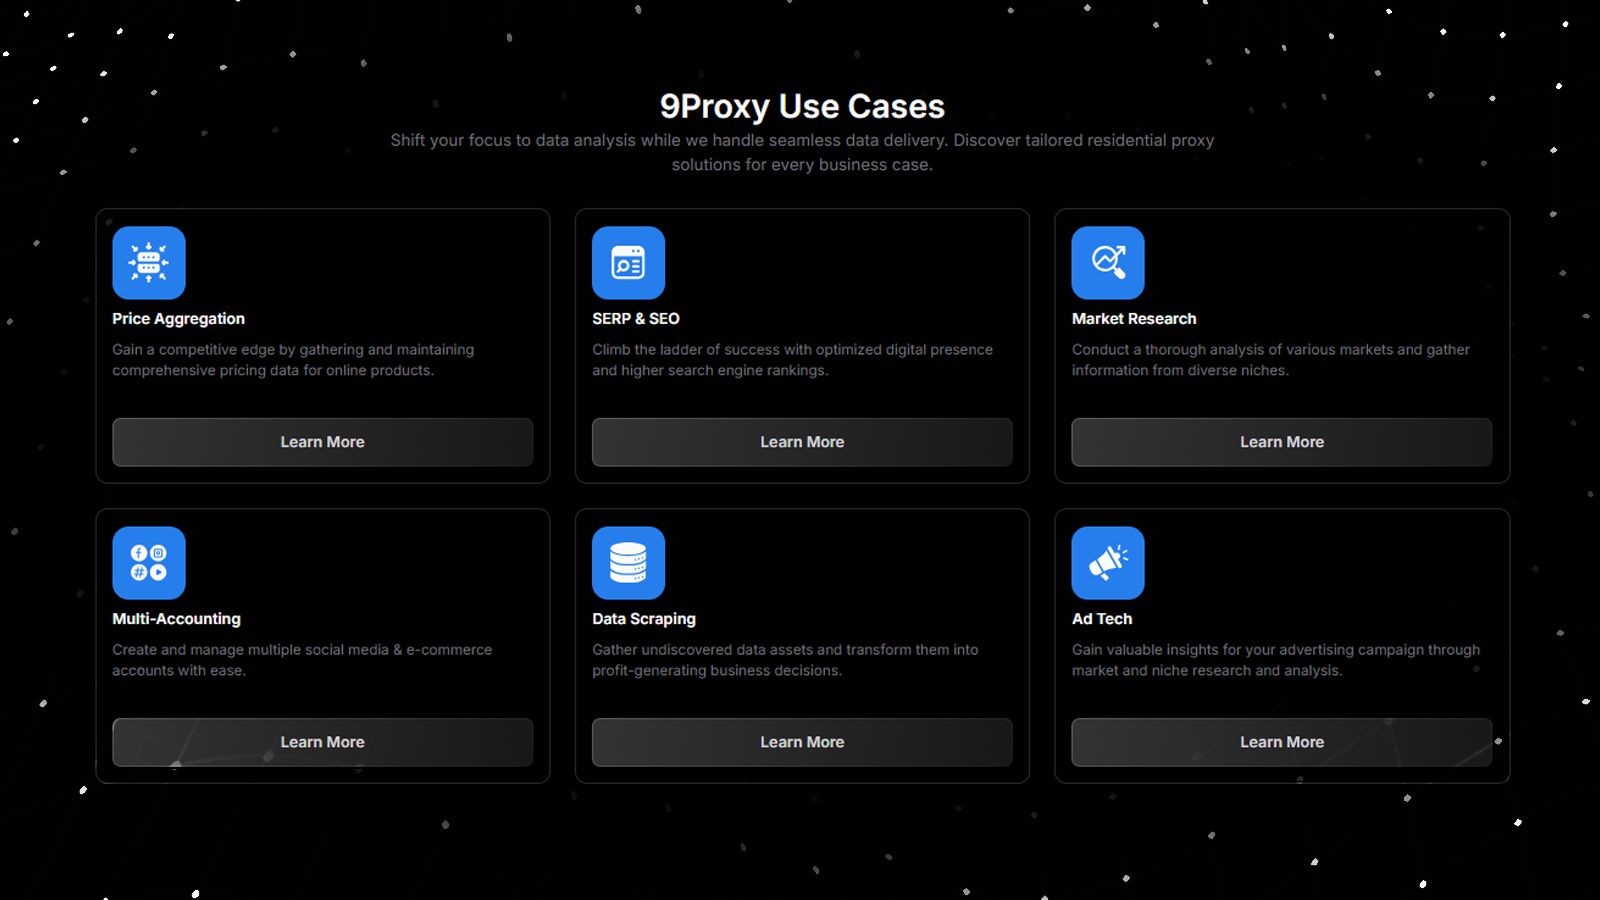Select the 'Market Research' card title

[x=1134, y=319]
